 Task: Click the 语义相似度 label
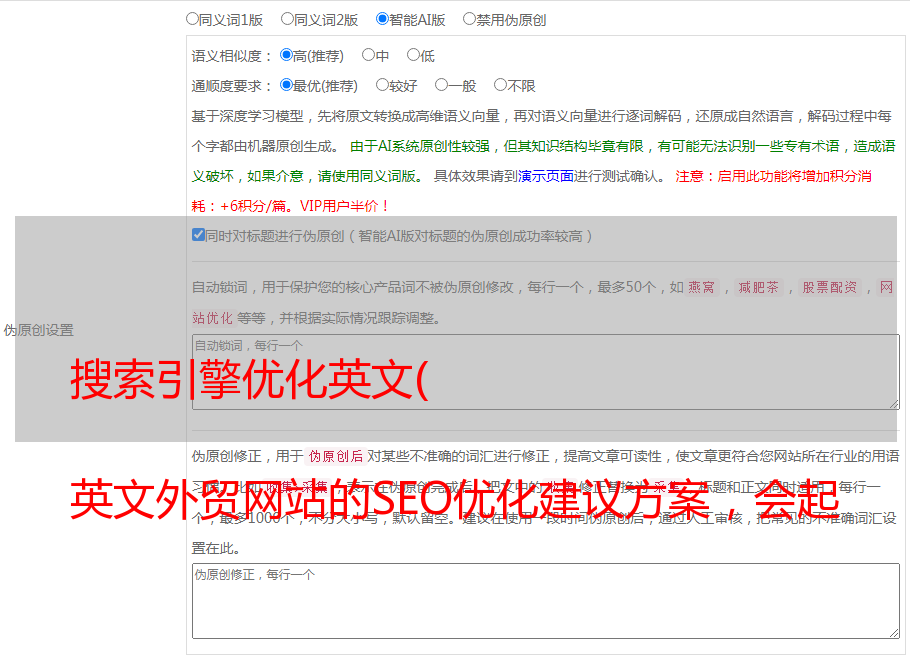point(231,56)
